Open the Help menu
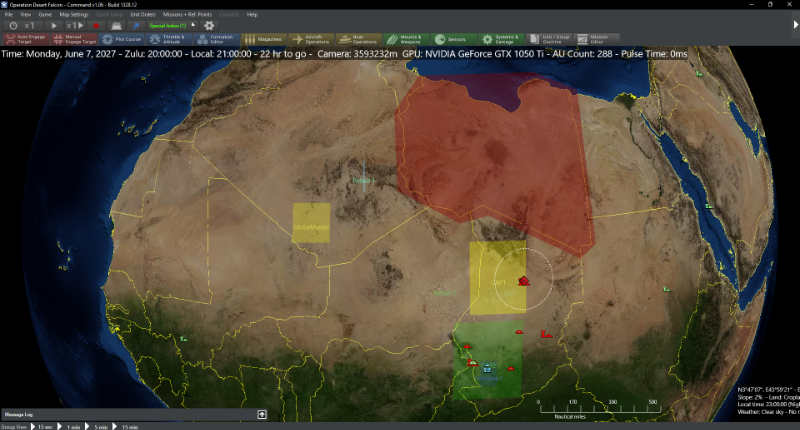Image resolution: width=800 pixels, height=430 pixels. (252, 14)
